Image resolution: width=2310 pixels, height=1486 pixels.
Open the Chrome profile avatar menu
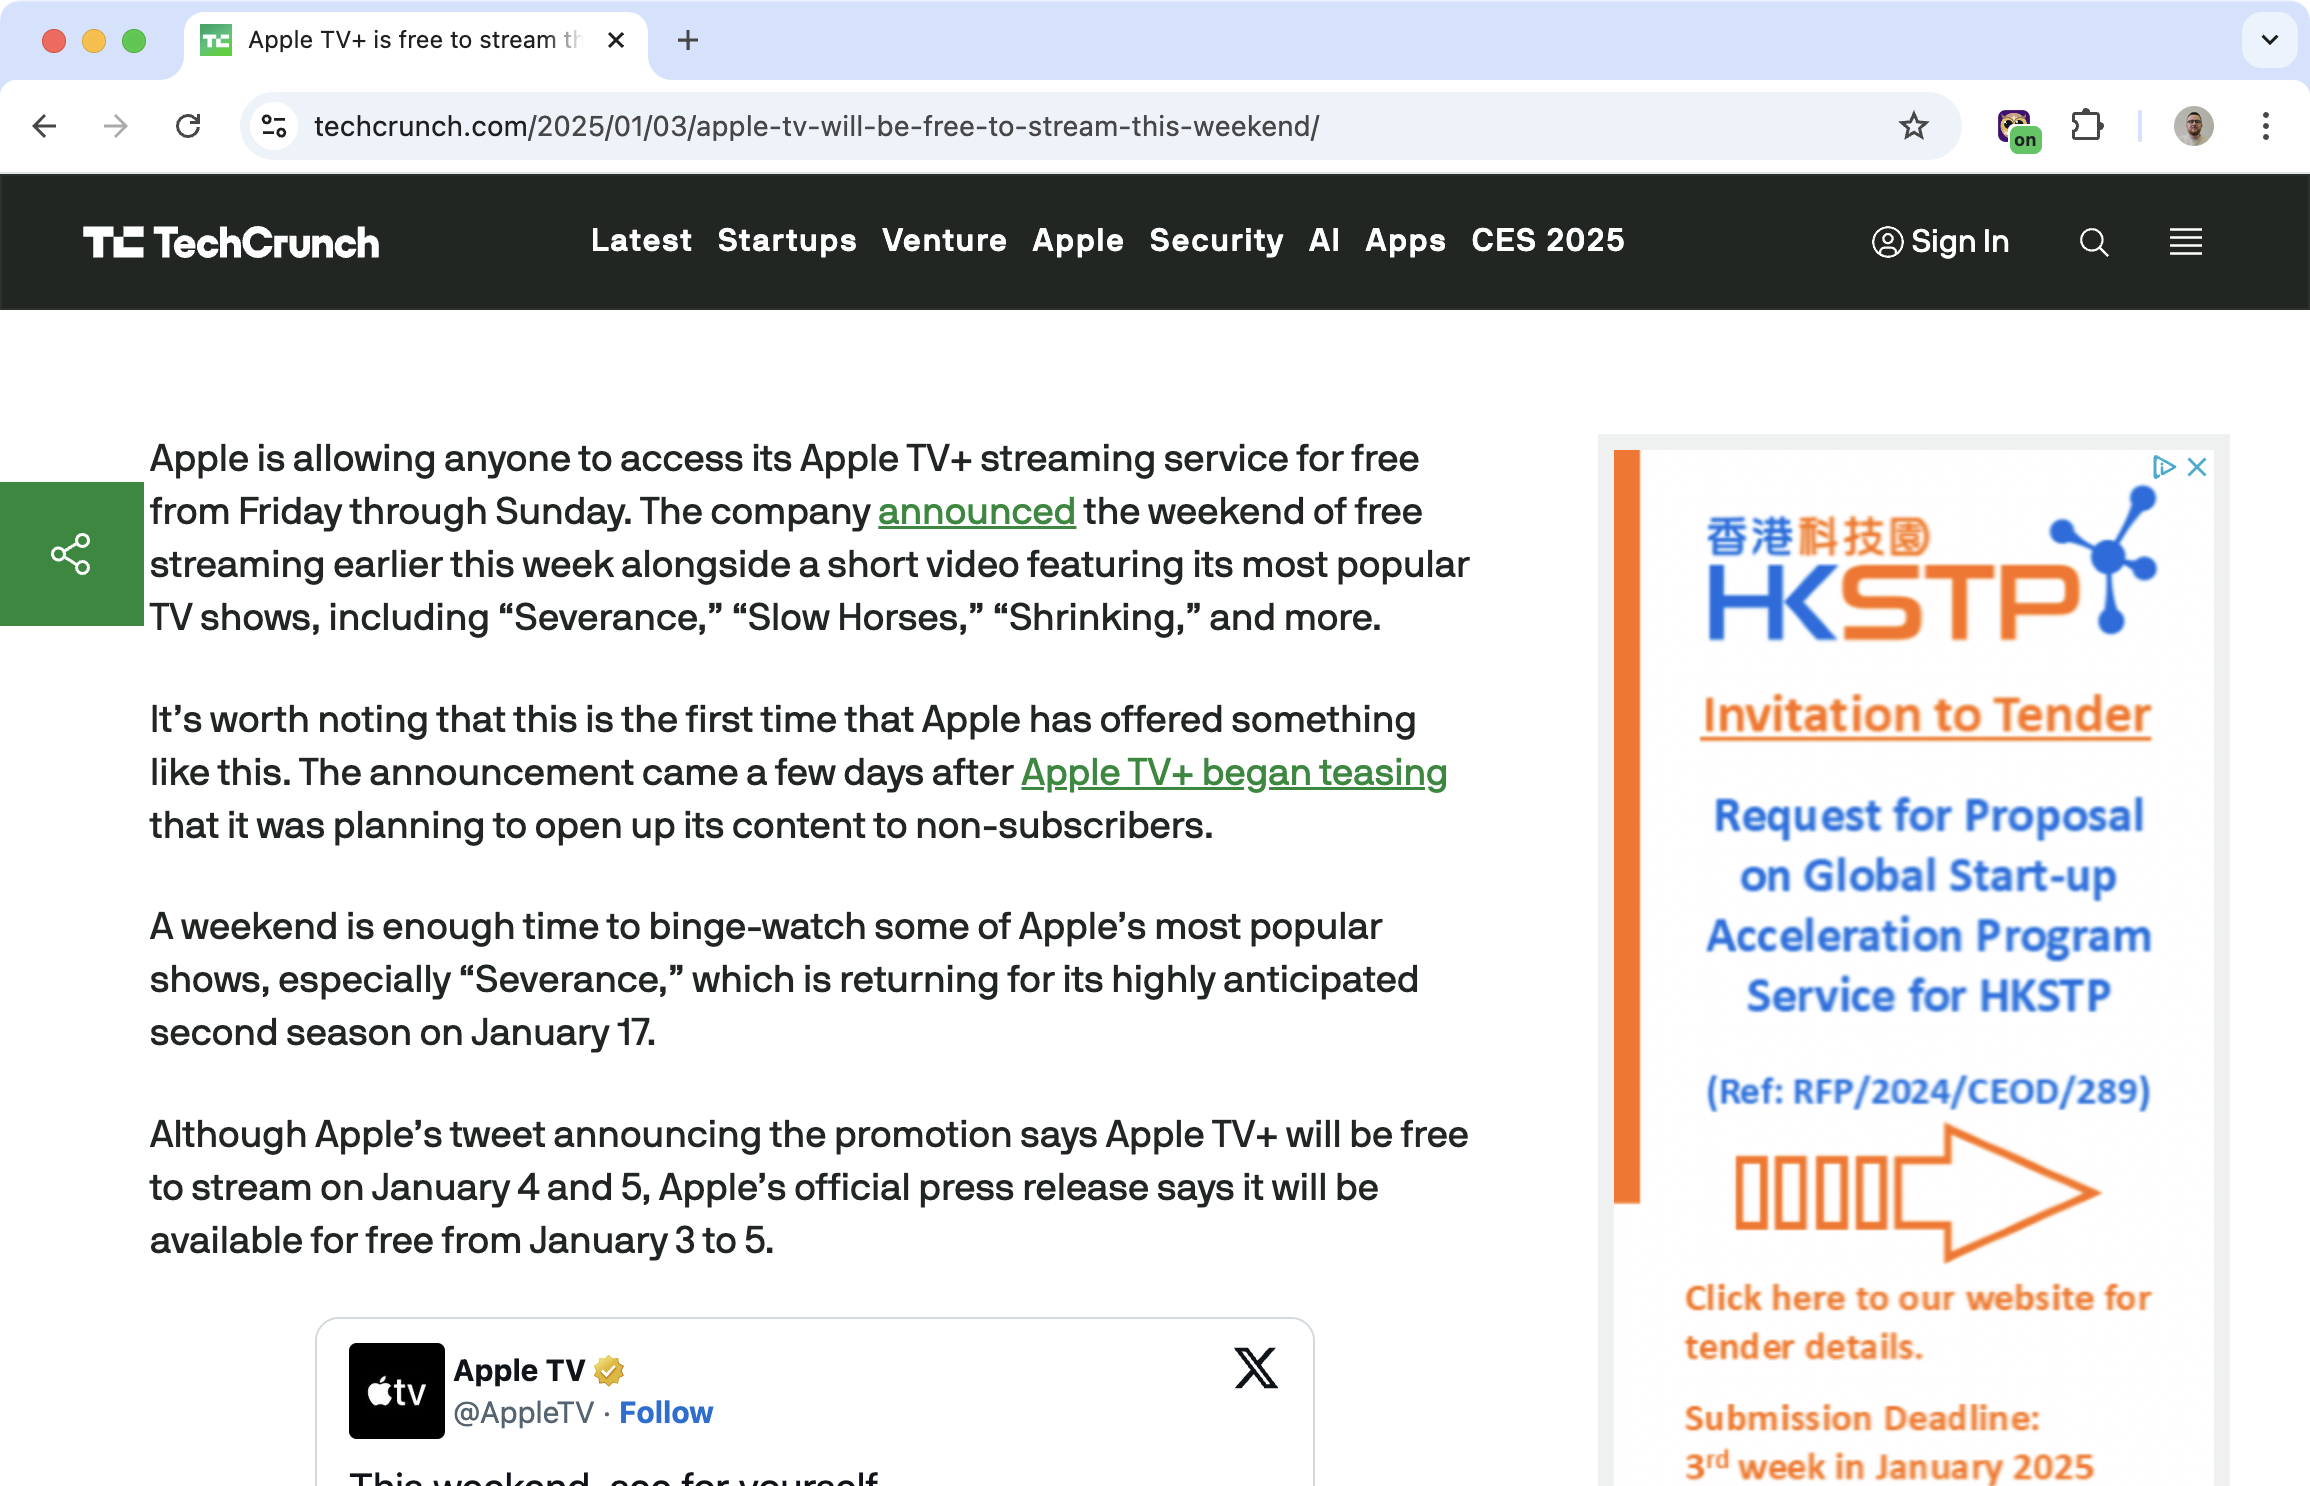pyautogui.click(x=2193, y=126)
